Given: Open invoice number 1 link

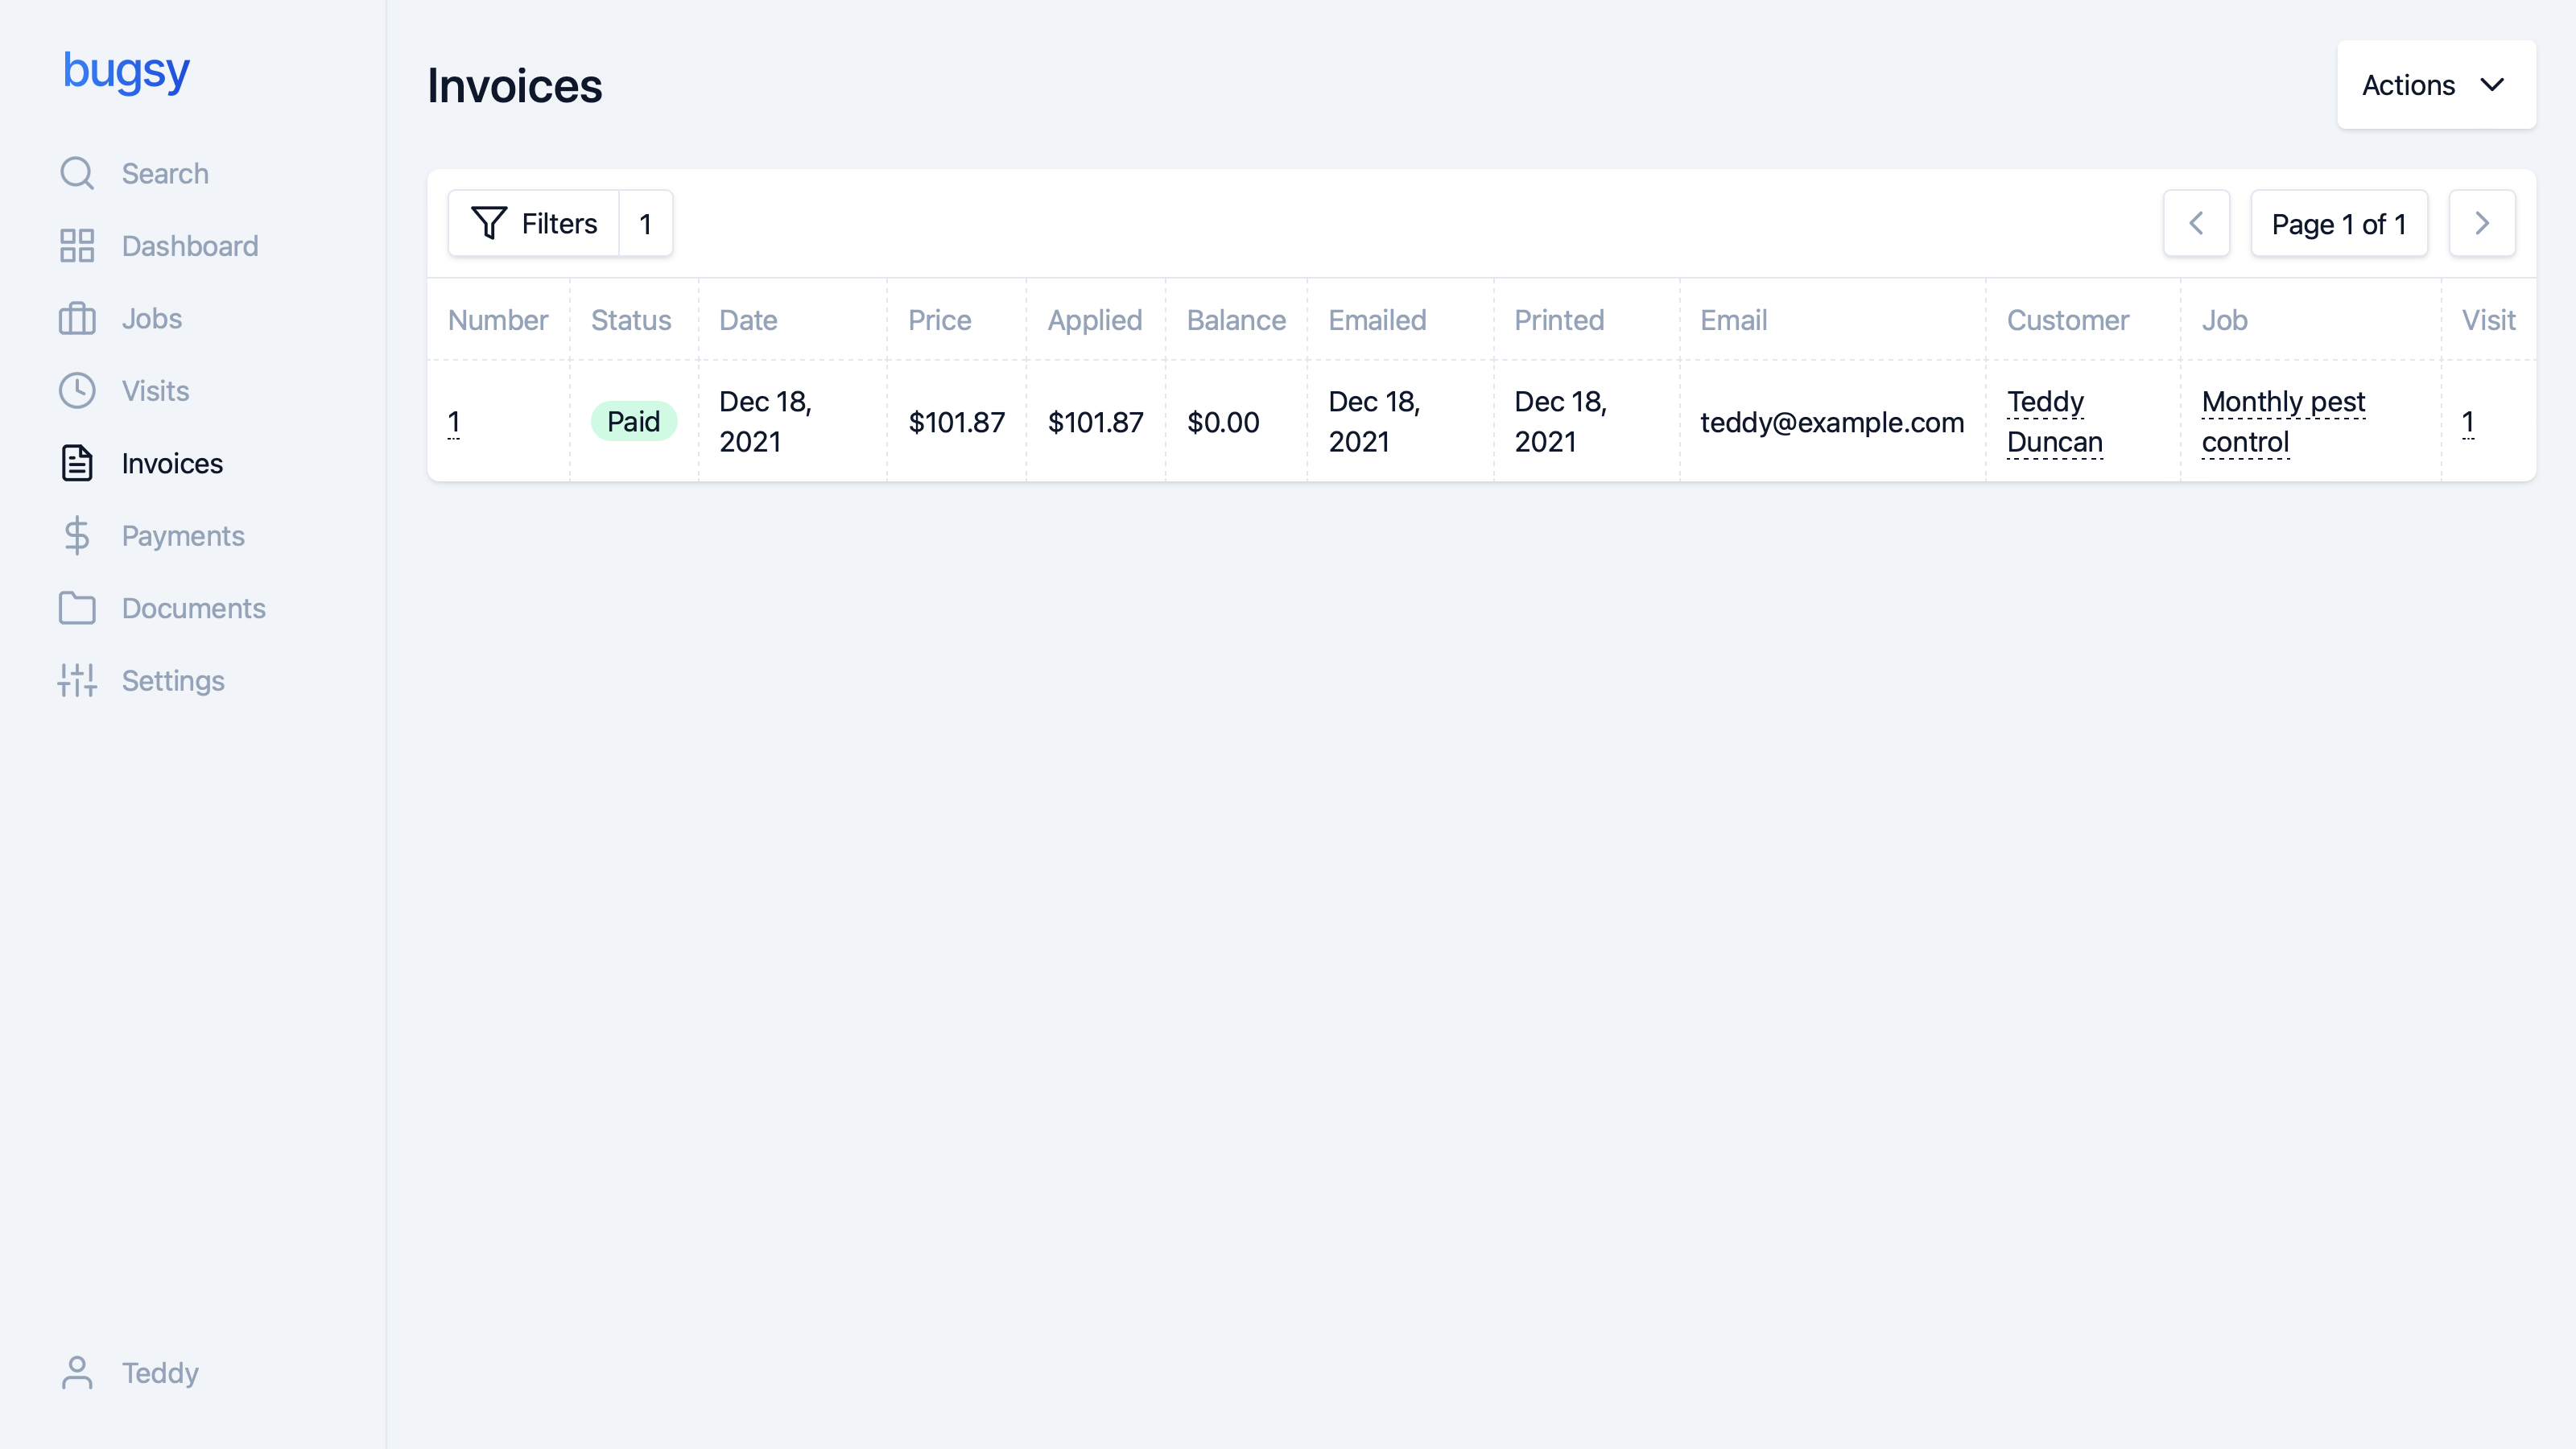Looking at the screenshot, I should pos(454,422).
